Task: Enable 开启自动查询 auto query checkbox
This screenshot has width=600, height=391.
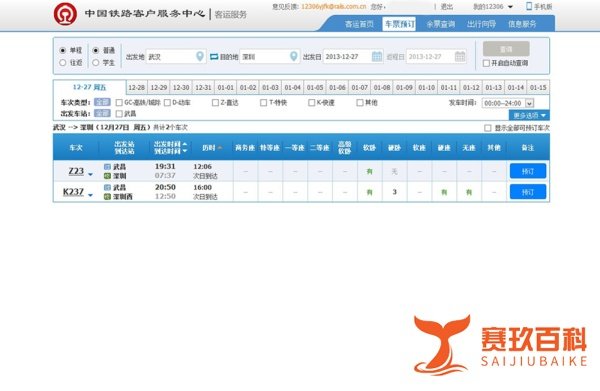Action: point(486,63)
